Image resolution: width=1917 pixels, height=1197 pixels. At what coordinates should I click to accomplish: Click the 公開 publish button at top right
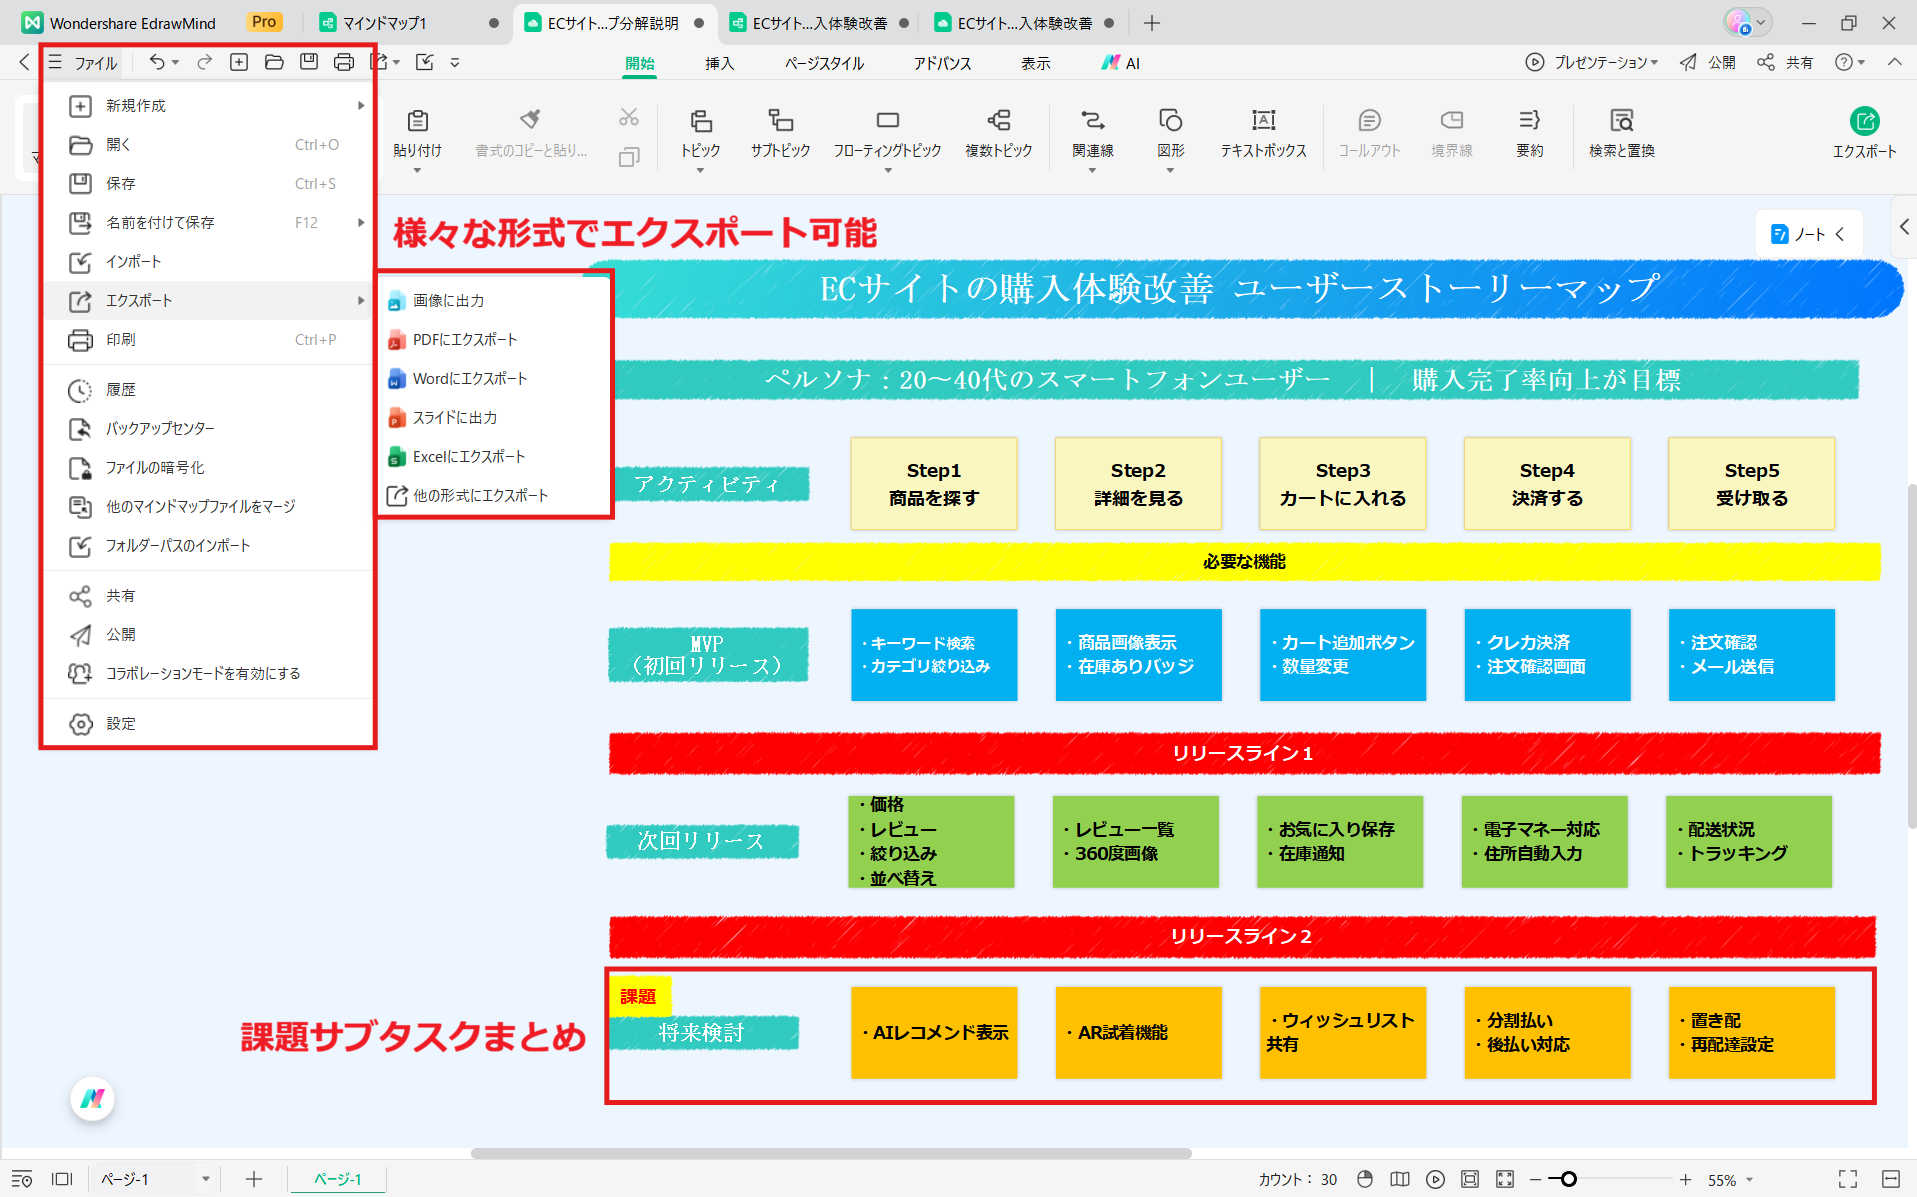click(1708, 62)
